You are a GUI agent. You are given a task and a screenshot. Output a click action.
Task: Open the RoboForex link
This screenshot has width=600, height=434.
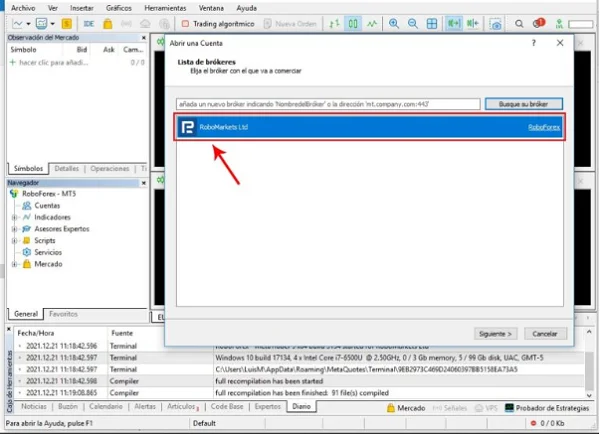[x=544, y=127]
